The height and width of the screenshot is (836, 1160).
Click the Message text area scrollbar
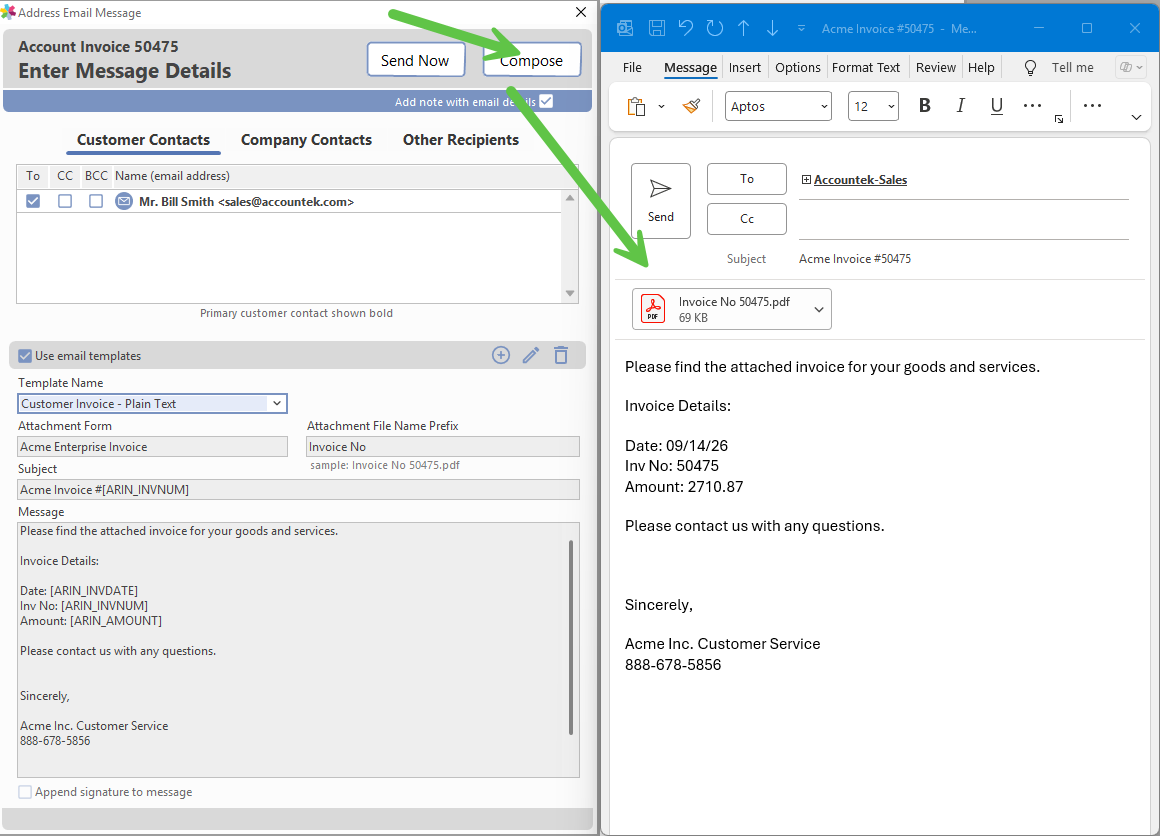[571, 637]
